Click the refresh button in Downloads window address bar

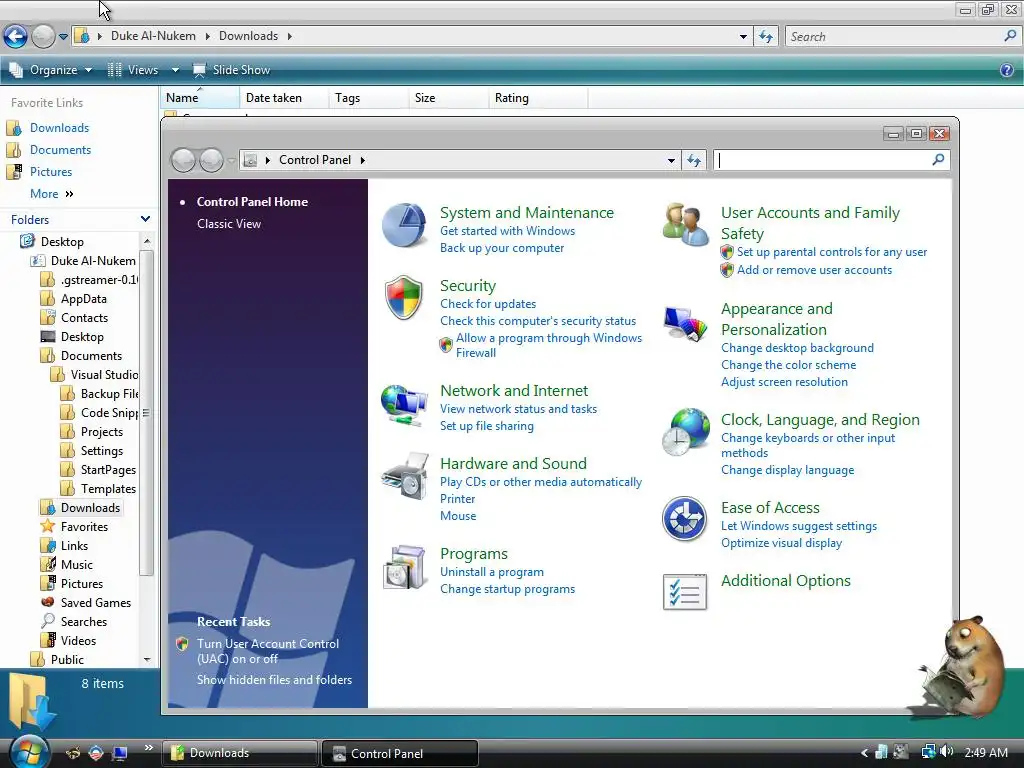point(766,37)
